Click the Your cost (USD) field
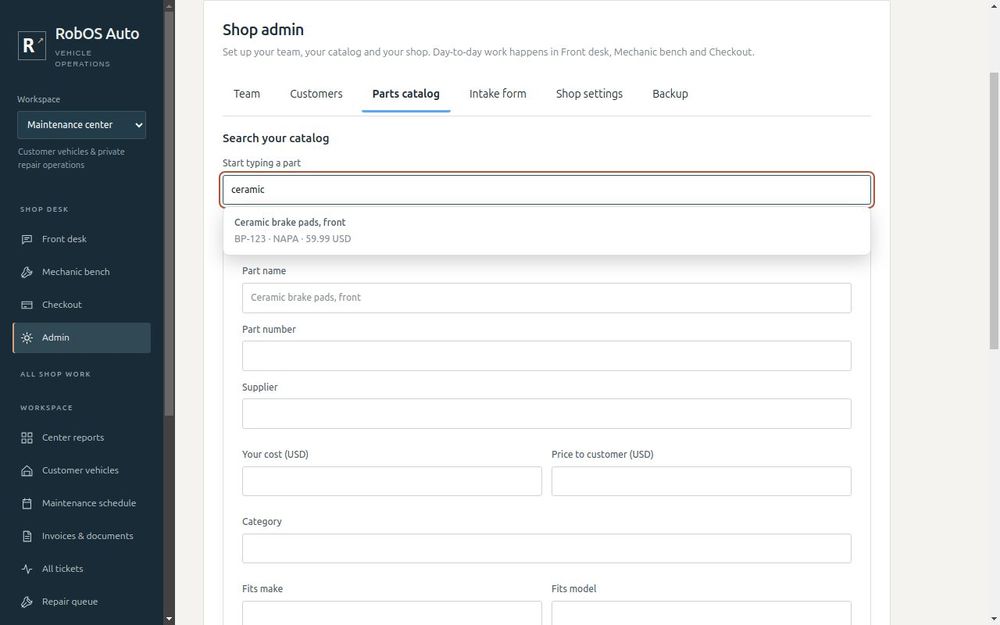Image resolution: width=1000 pixels, height=625 pixels. click(x=392, y=481)
